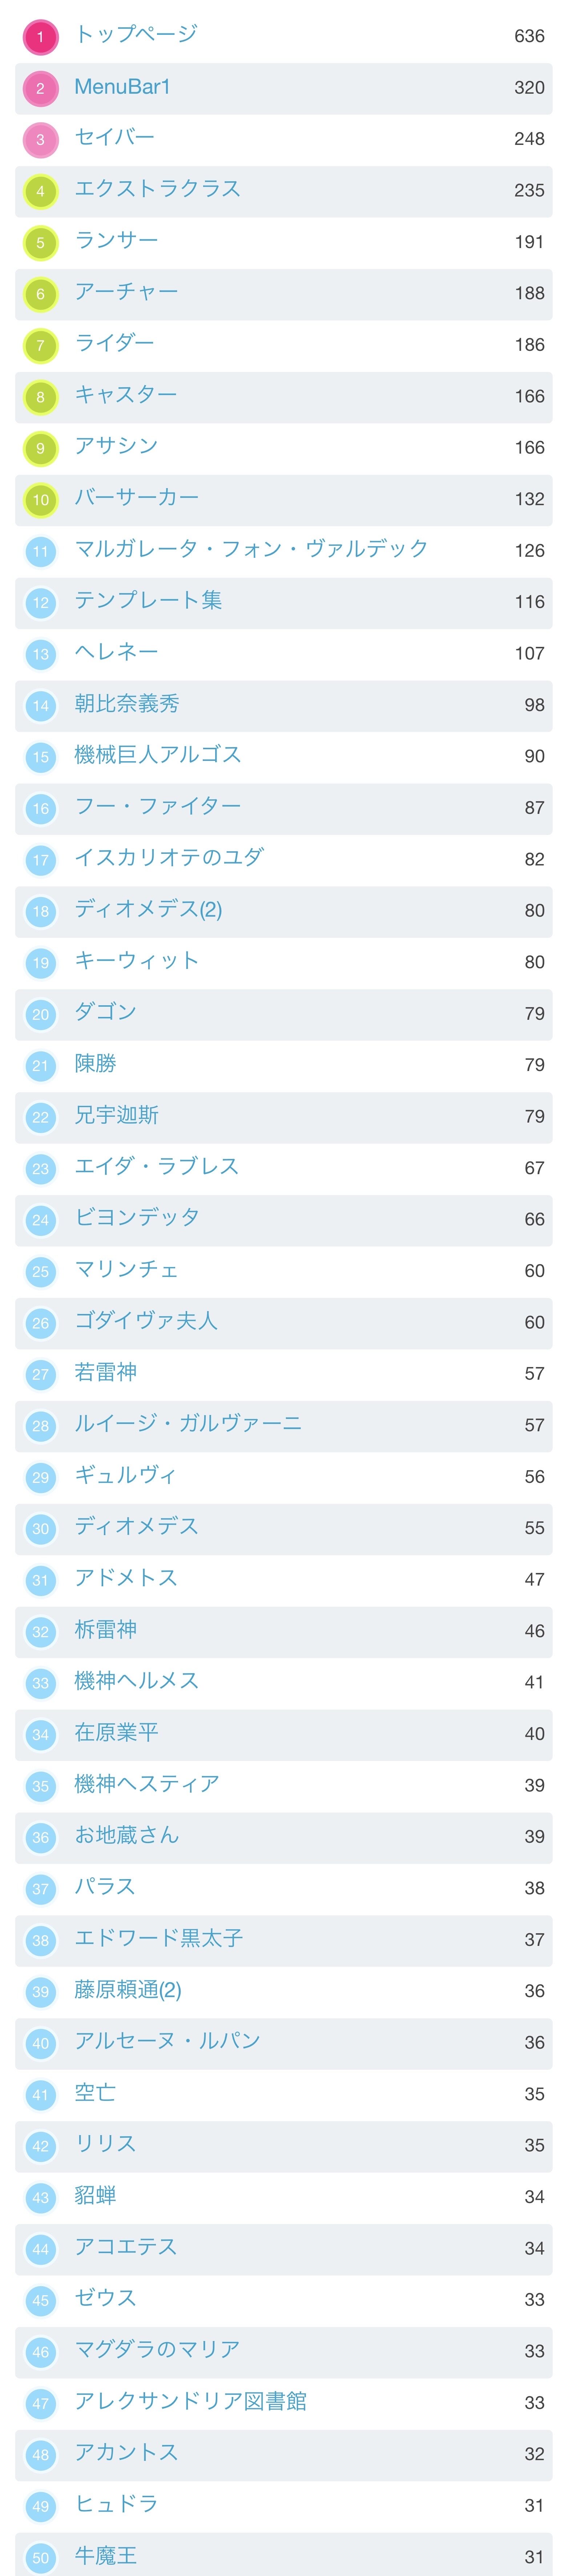Open the エクストラクラス link
The image size is (568, 2576).
(x=157, y=189)
